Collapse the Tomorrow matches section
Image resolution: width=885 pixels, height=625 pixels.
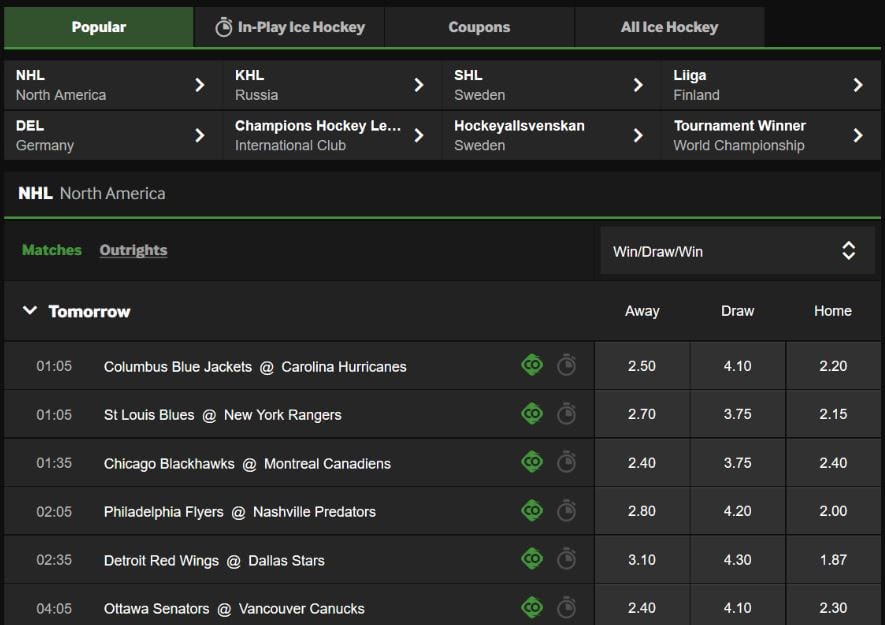[x=30, y=311]
